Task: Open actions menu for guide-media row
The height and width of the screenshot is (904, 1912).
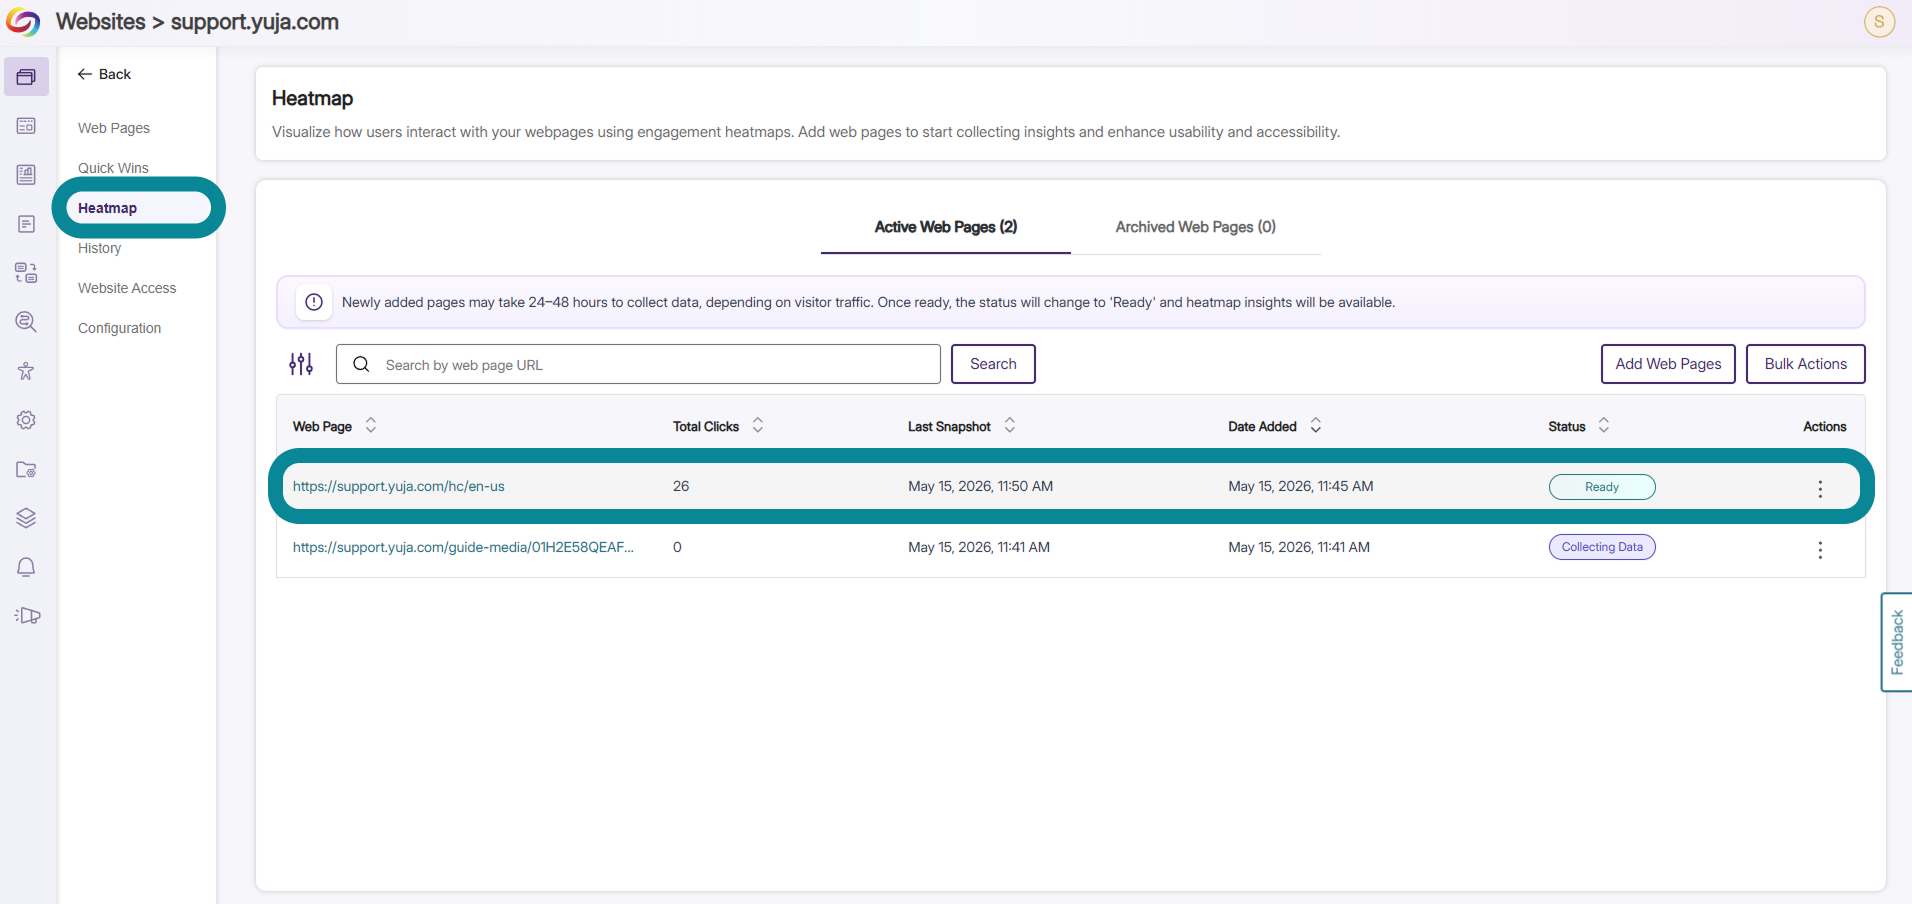Action: (1820, 550)
